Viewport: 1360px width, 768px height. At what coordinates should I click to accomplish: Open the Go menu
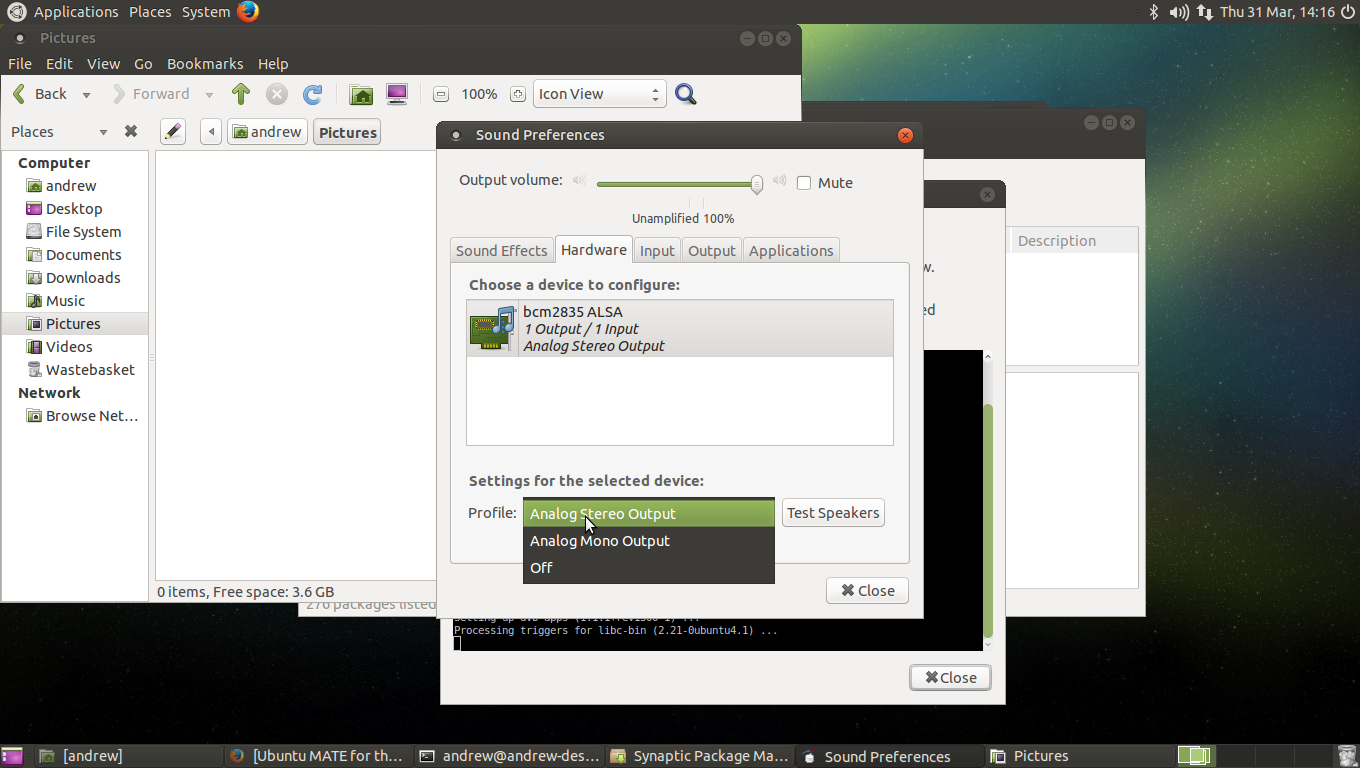tap(143, 64)
